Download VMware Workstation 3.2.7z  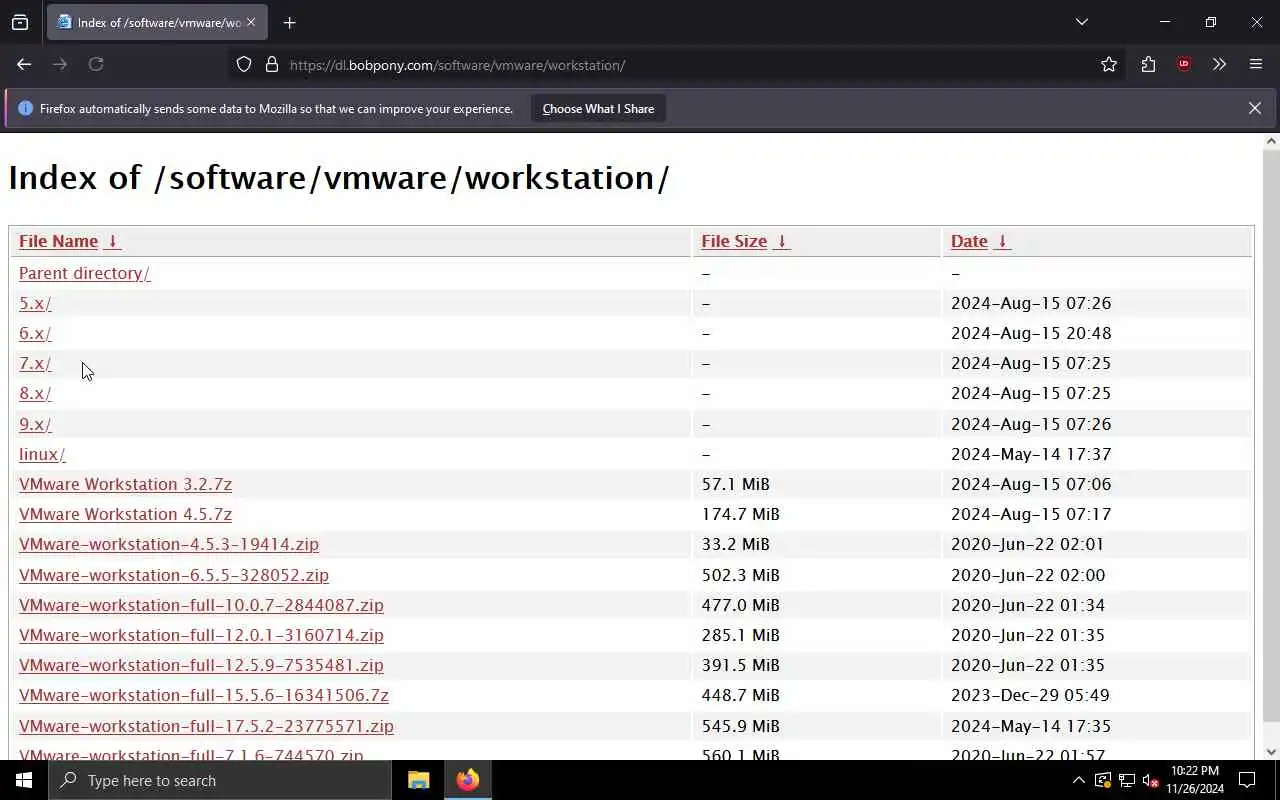125,484
